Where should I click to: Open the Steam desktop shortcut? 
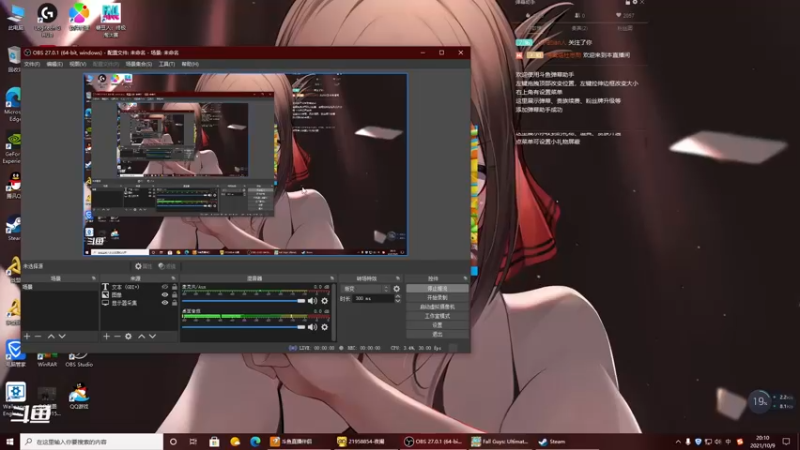tap(13, 228)
